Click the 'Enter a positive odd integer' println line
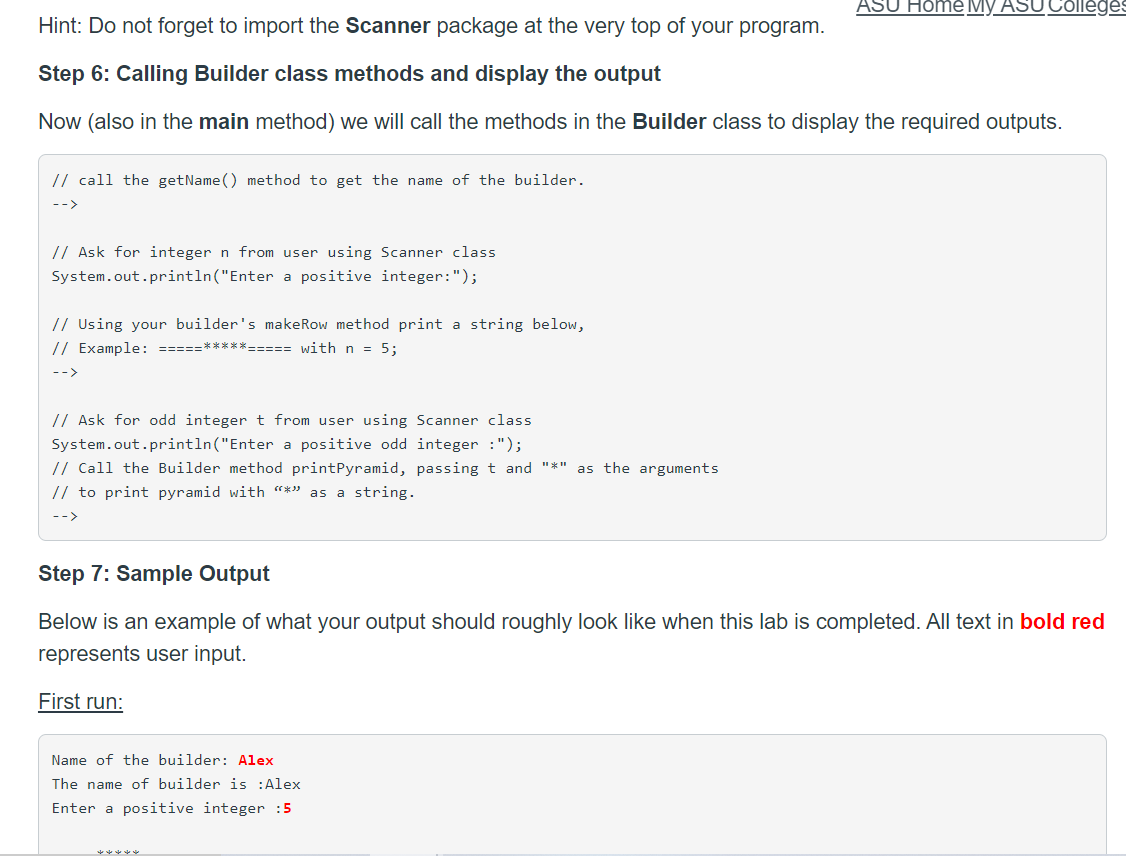This screenshot has width=1126, height=856. pyautogui.click(x=287, y=445)
